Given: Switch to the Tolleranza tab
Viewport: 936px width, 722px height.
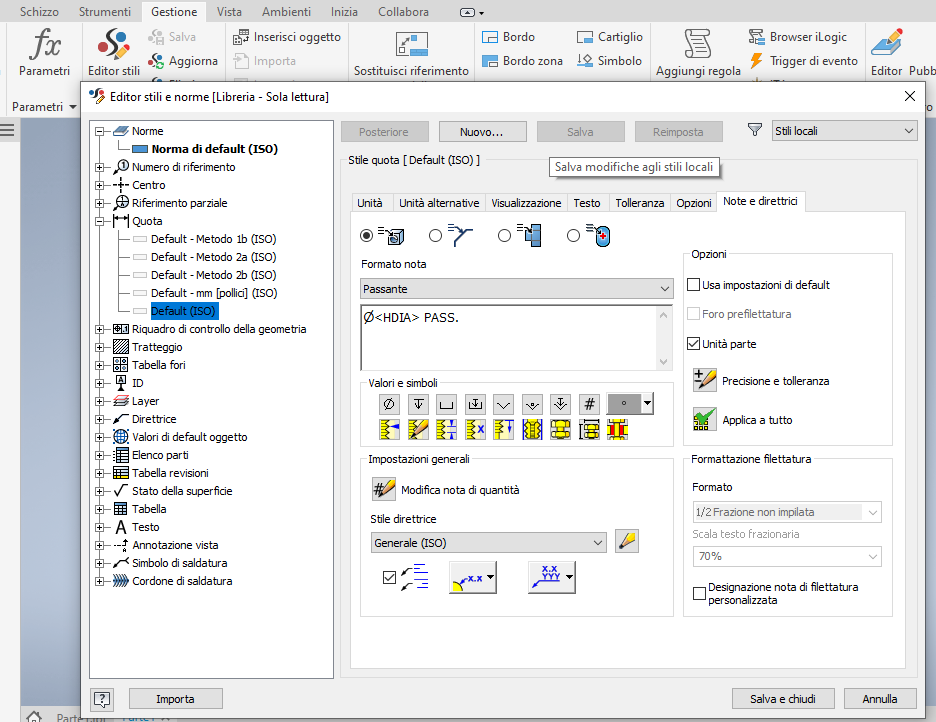Looking at the screenshot, I should tap(639, 202).
